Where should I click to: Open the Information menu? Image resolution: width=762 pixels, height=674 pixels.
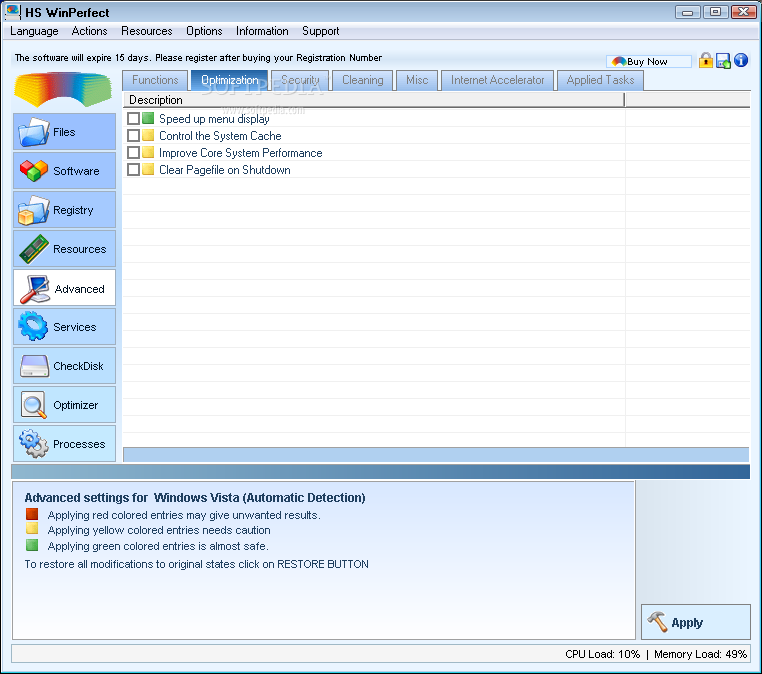(x=262, y=31)
